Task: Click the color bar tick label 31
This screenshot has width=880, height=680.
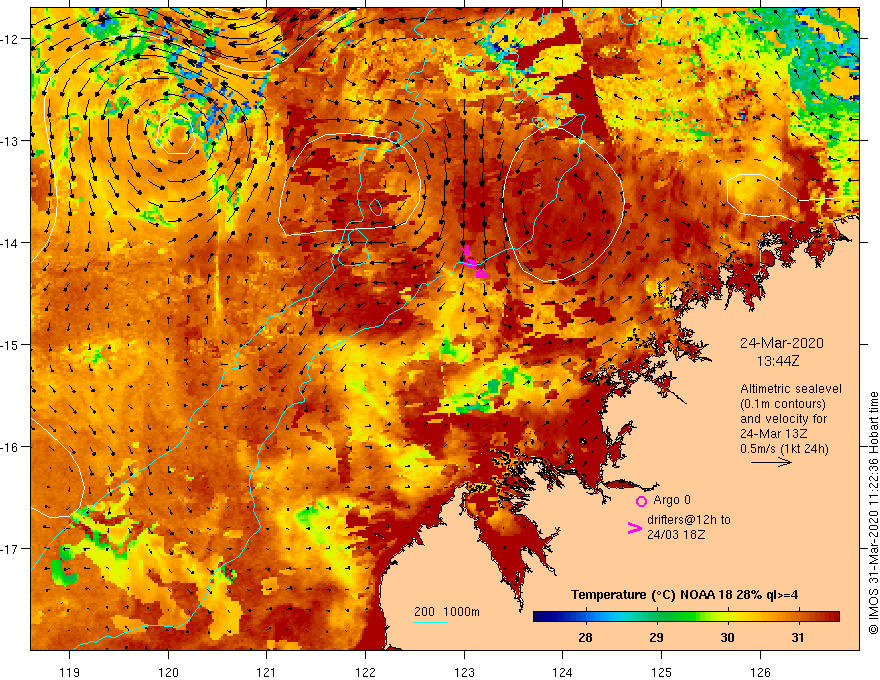Action: pyautogui.click(x=798, y=637)
